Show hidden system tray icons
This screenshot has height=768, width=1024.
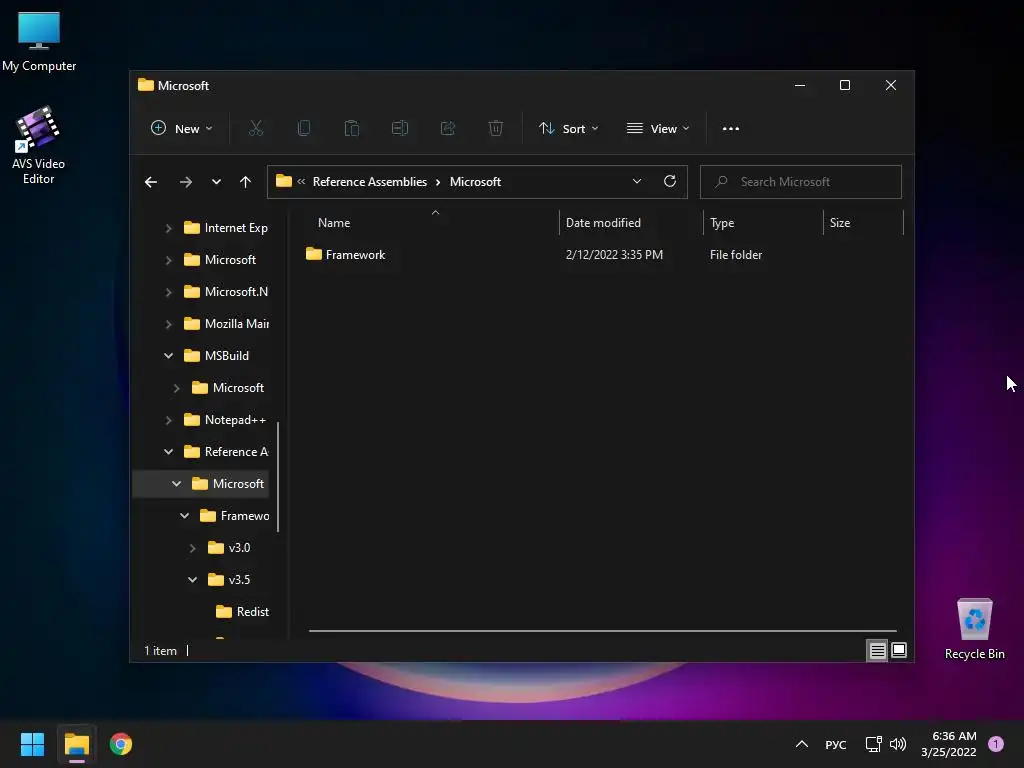[x=802, y=744]
